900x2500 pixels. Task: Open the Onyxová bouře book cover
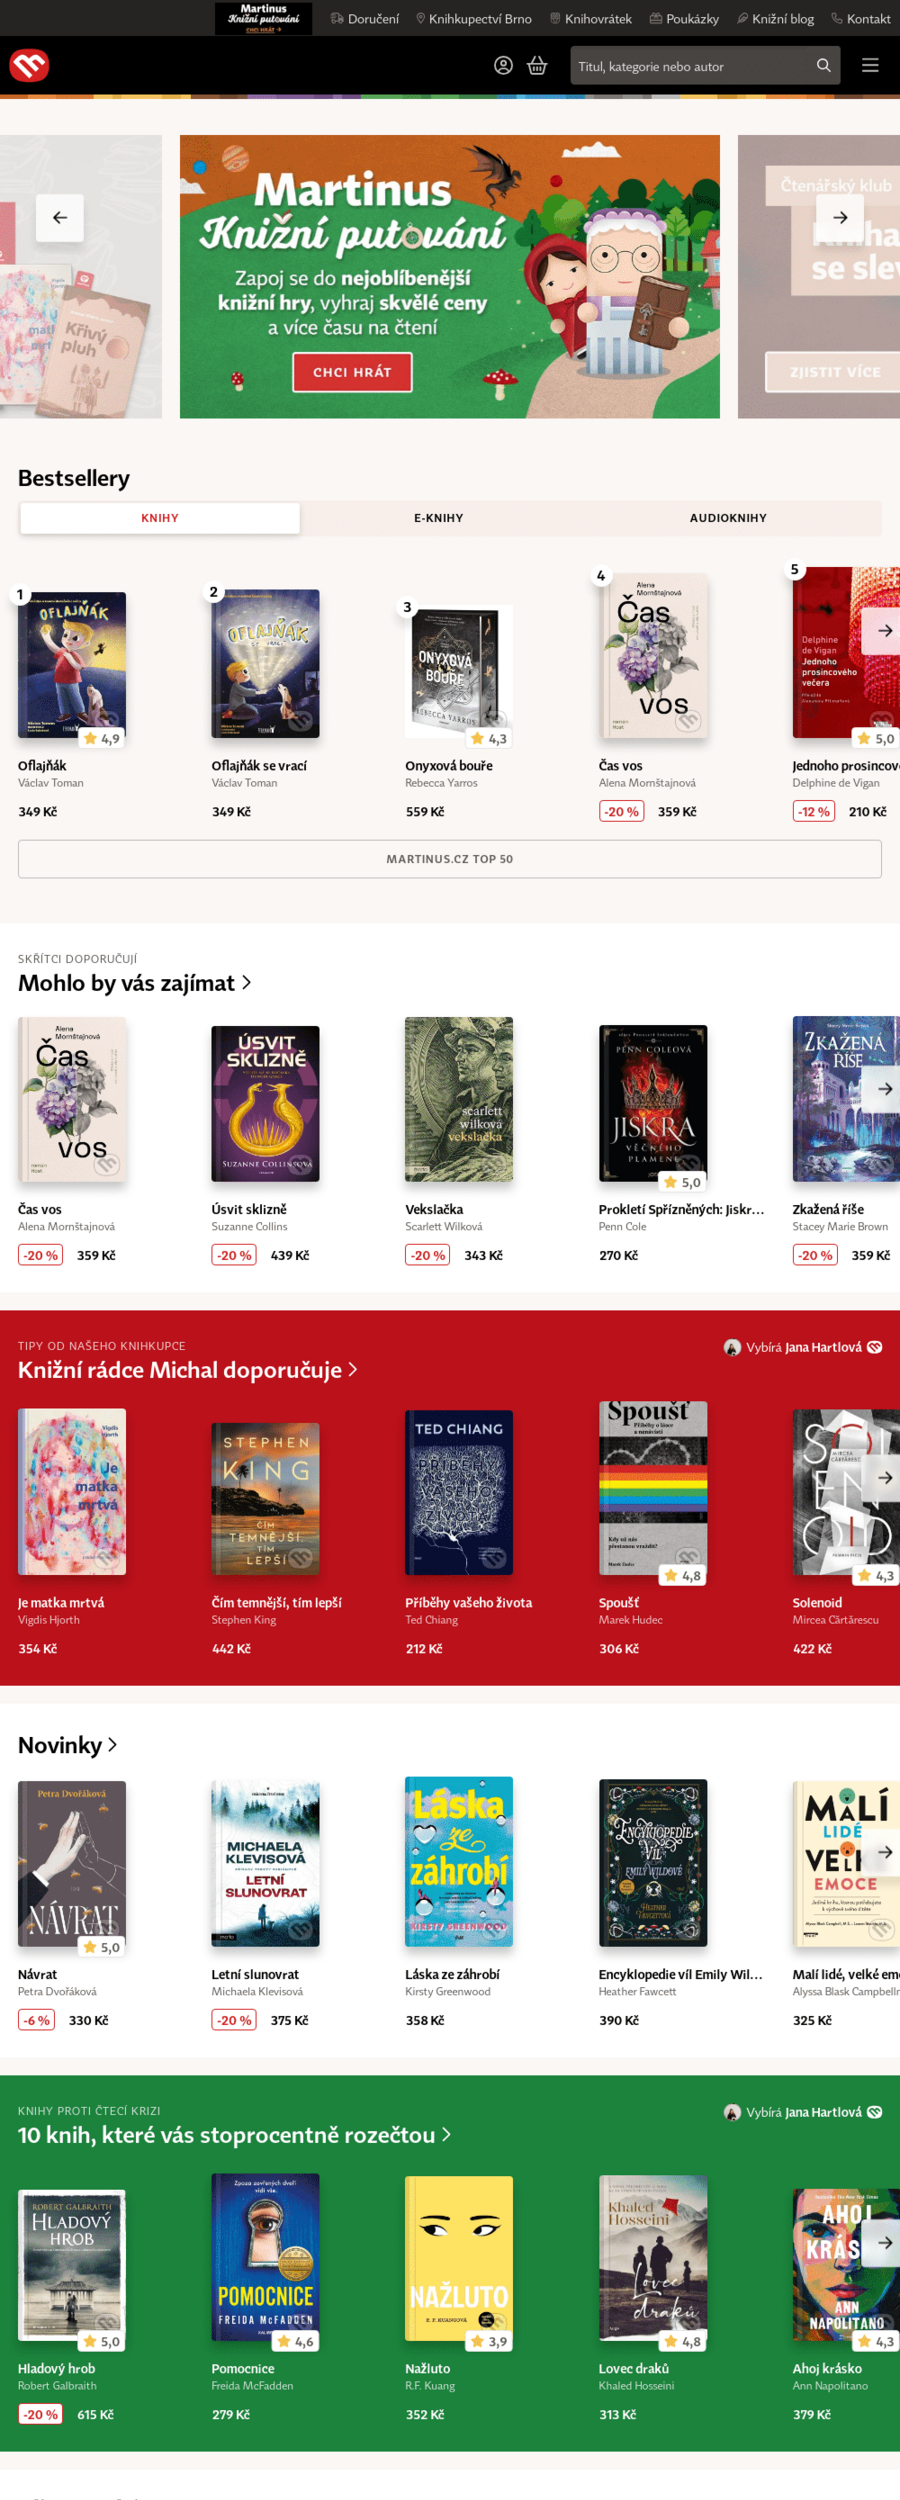[458, 668]
